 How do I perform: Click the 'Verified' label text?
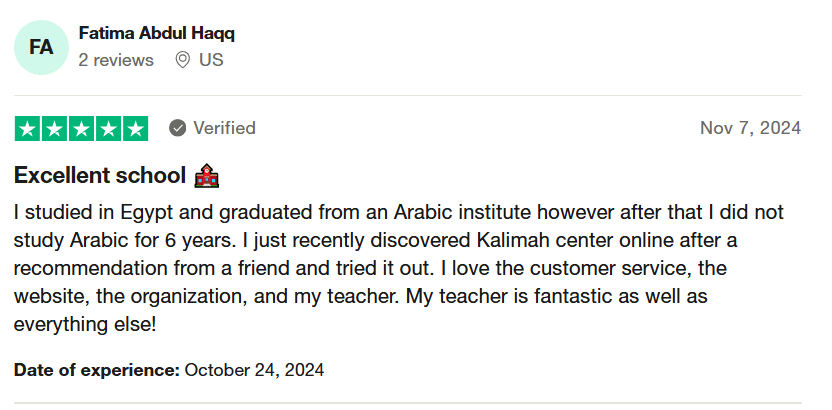tap(224, 128)
